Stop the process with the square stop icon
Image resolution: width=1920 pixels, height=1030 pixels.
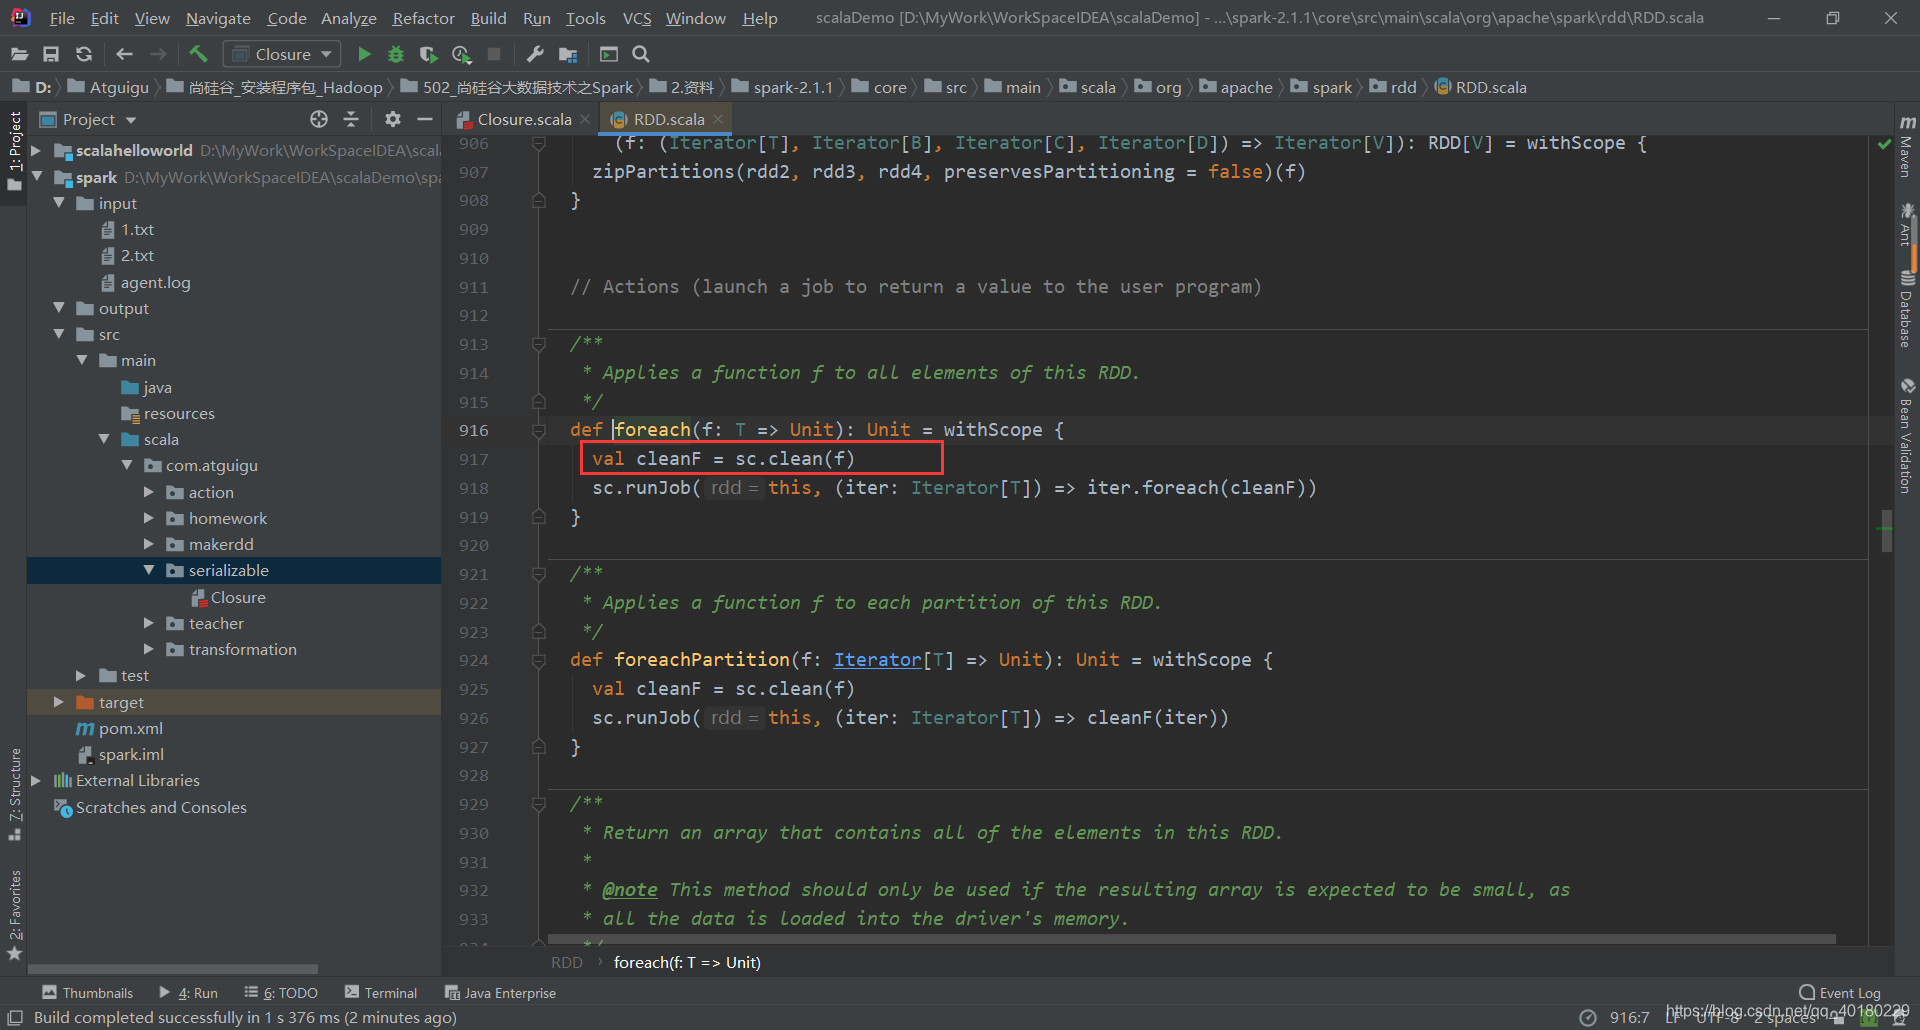[x=494, y=54]
